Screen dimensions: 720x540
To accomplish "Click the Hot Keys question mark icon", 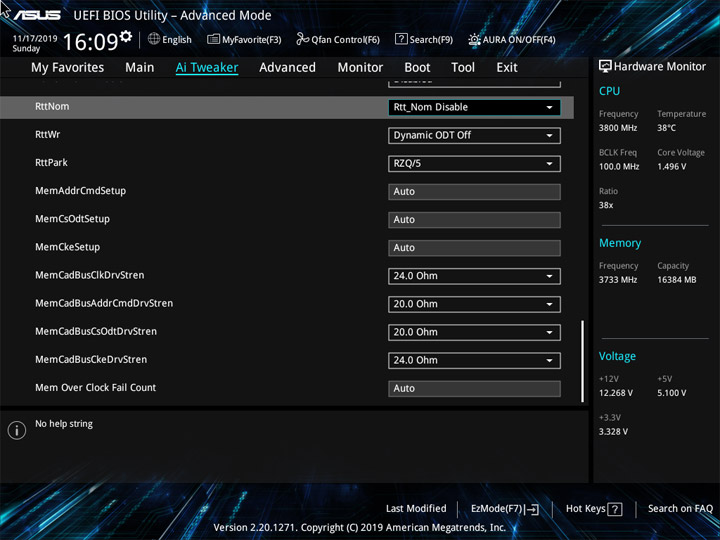I will [615, 509].
